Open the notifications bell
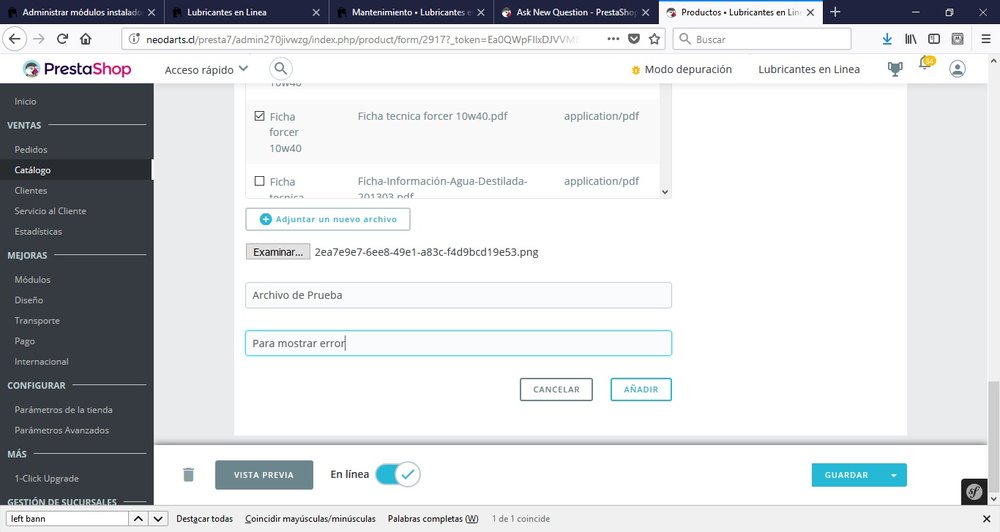 click(x=925, y=64)
